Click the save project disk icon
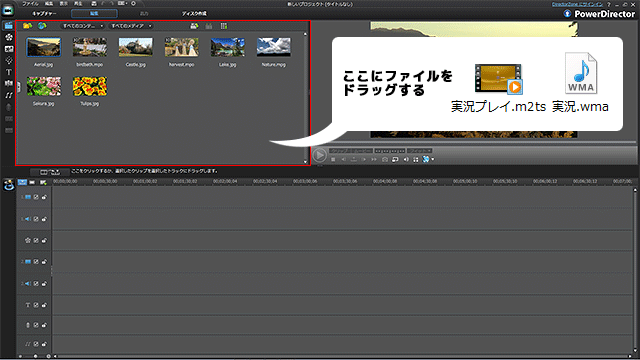Screen dimensions: 640x360 pyautogui.click(x=94, y=3)
